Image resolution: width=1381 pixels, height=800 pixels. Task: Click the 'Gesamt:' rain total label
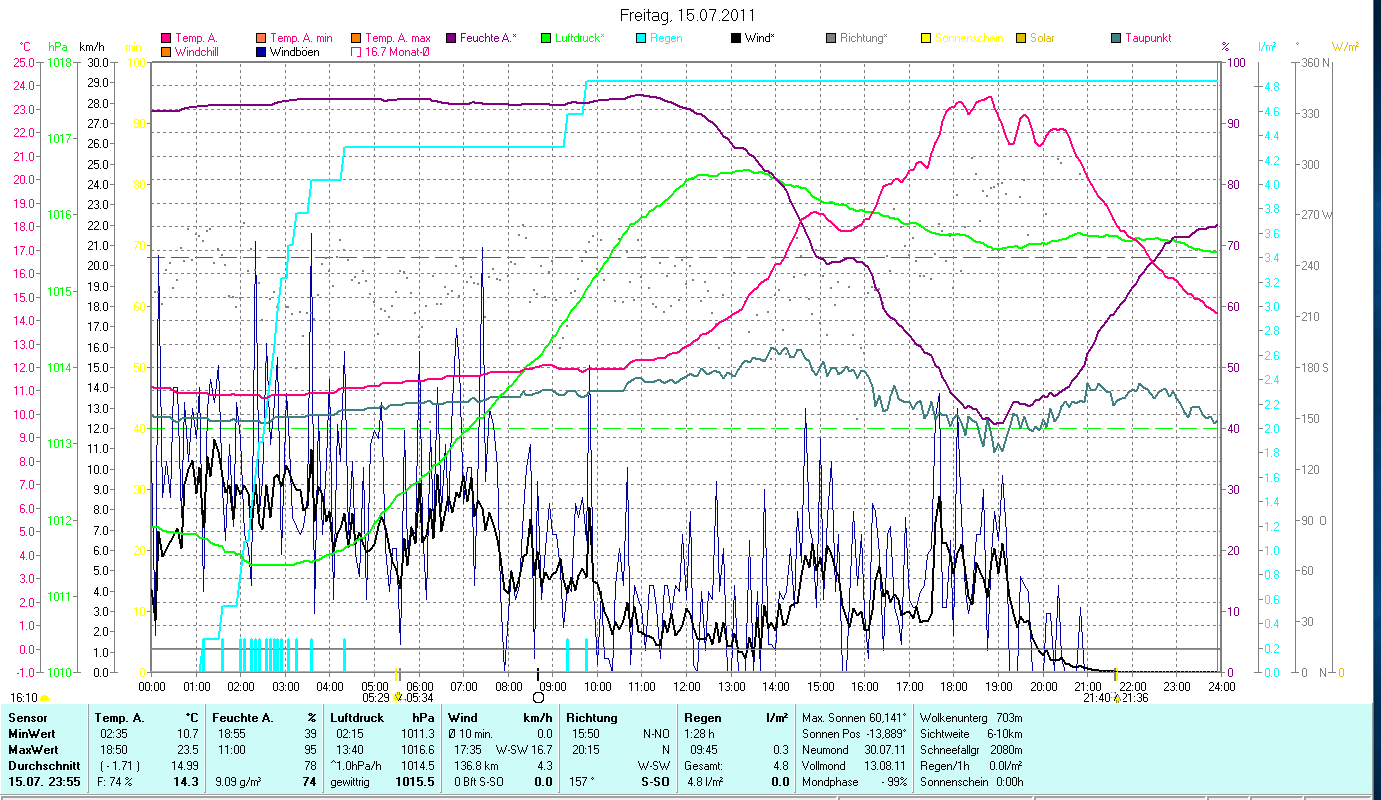click(x=702, y=766)
